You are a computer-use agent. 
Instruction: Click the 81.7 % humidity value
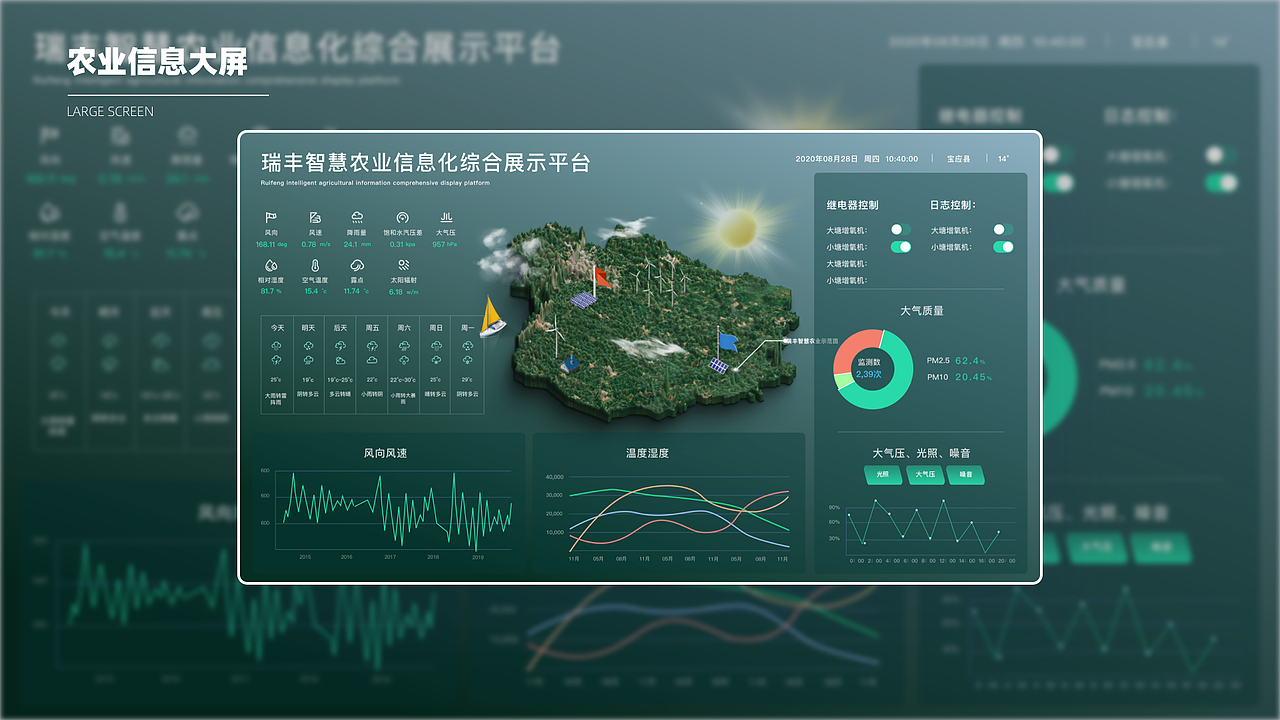coord(271,292)
